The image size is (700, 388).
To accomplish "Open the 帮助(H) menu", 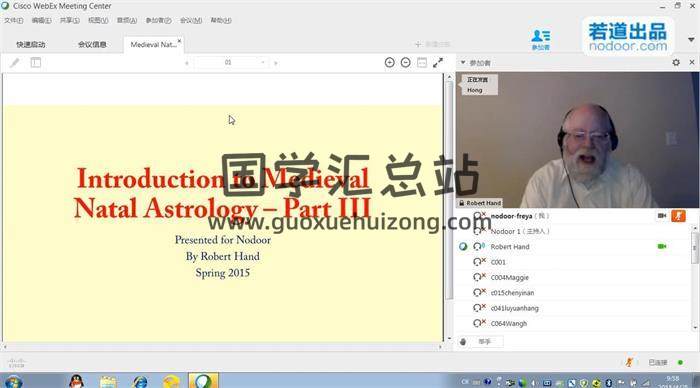I will click(x=221, y=20).
